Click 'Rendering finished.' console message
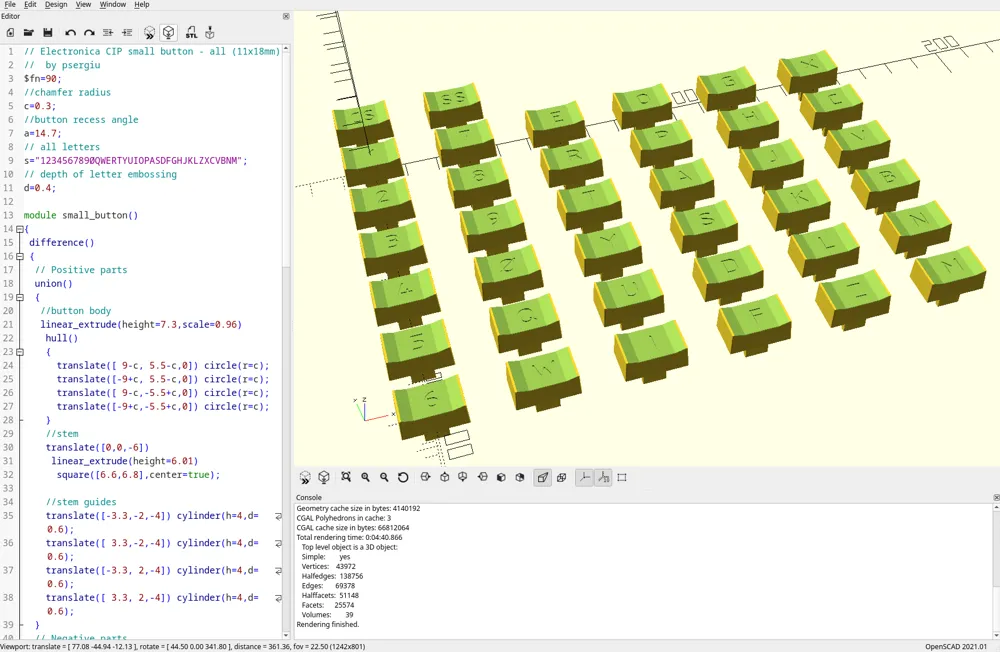 pos(328,624)
